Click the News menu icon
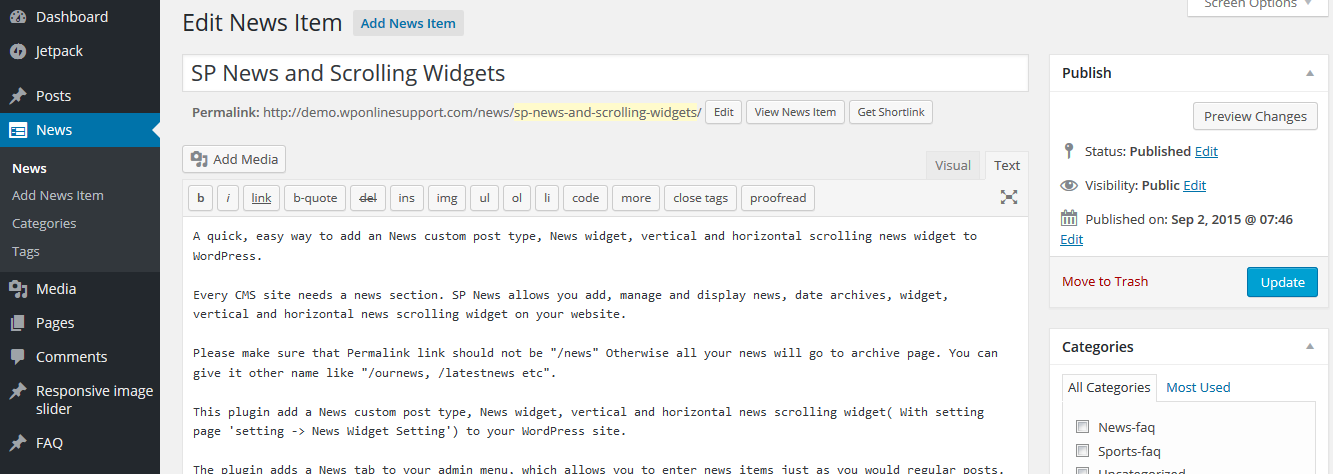 coord(18,130)
